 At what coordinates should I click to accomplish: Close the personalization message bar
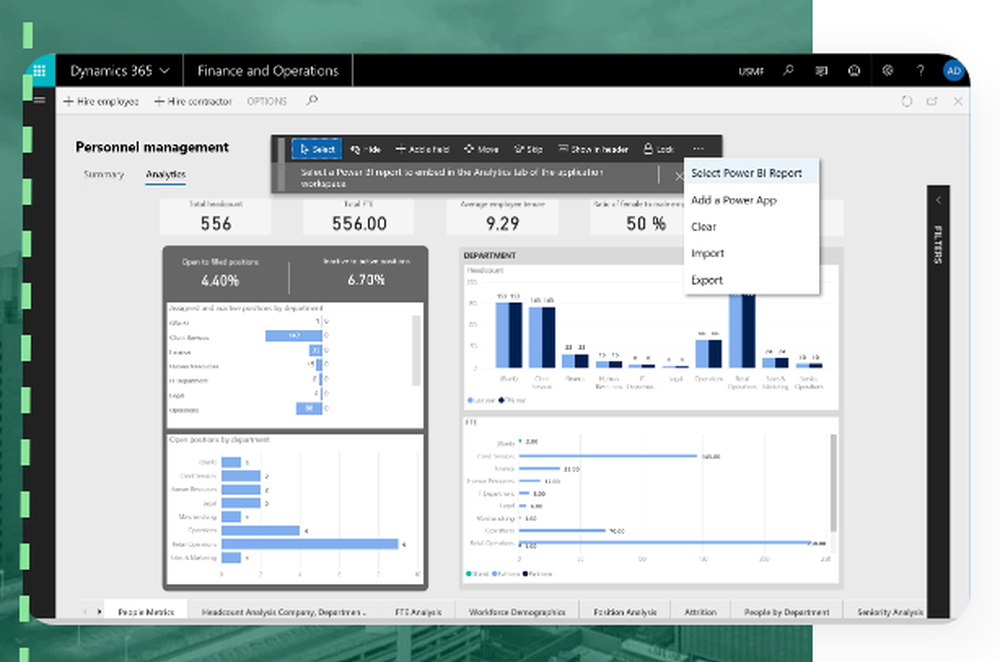pos(679,177)
